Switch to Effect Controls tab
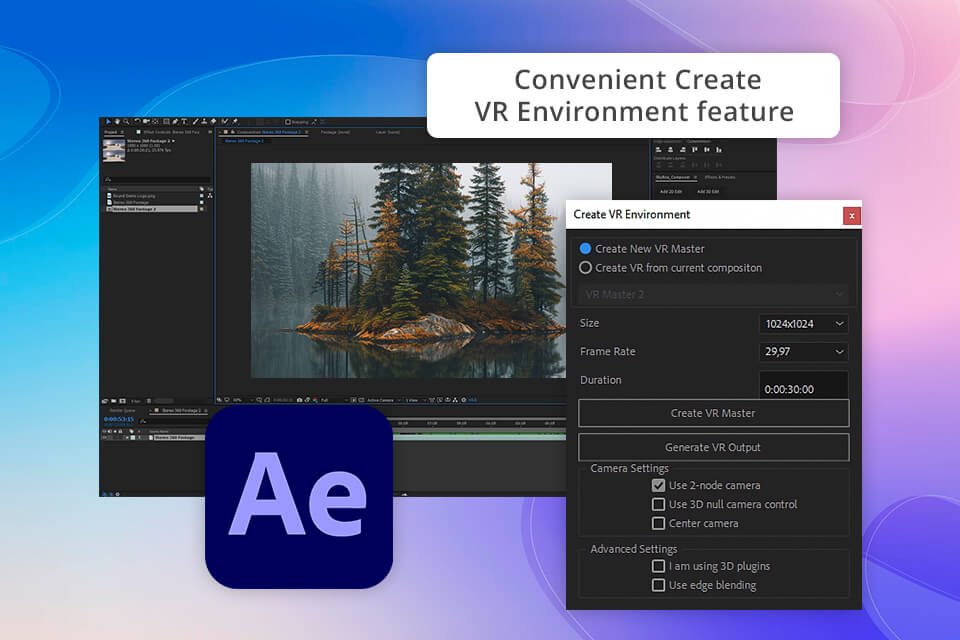 pos(171,132)
